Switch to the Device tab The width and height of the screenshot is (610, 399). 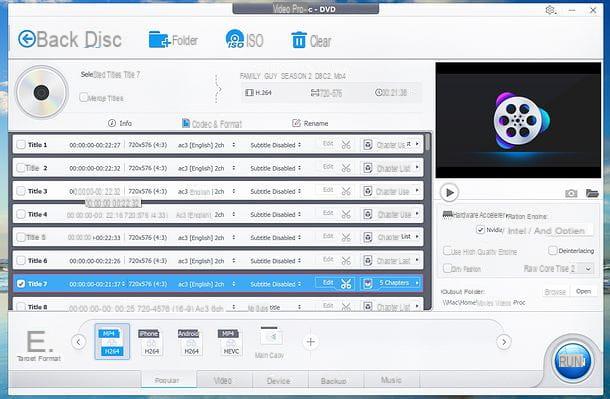[x=279, y=380]
